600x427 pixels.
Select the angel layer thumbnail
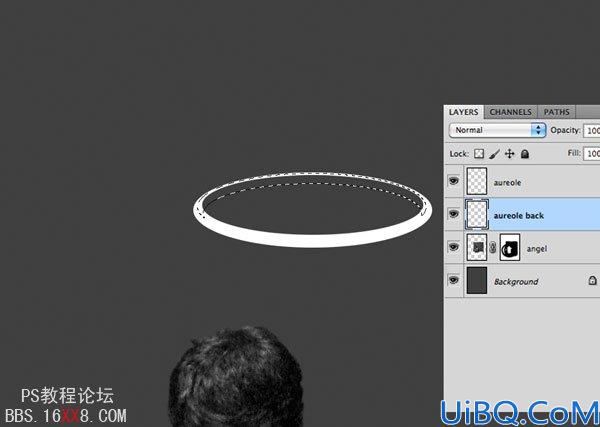[477, 247]
